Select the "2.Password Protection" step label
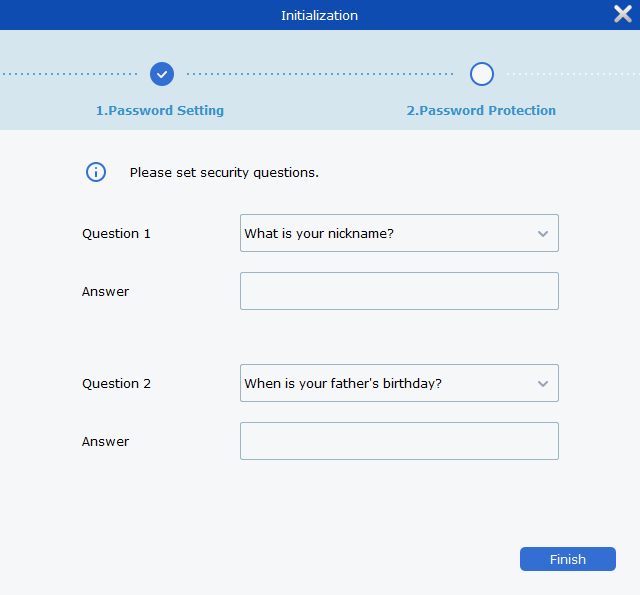 (x=481, y=111)
